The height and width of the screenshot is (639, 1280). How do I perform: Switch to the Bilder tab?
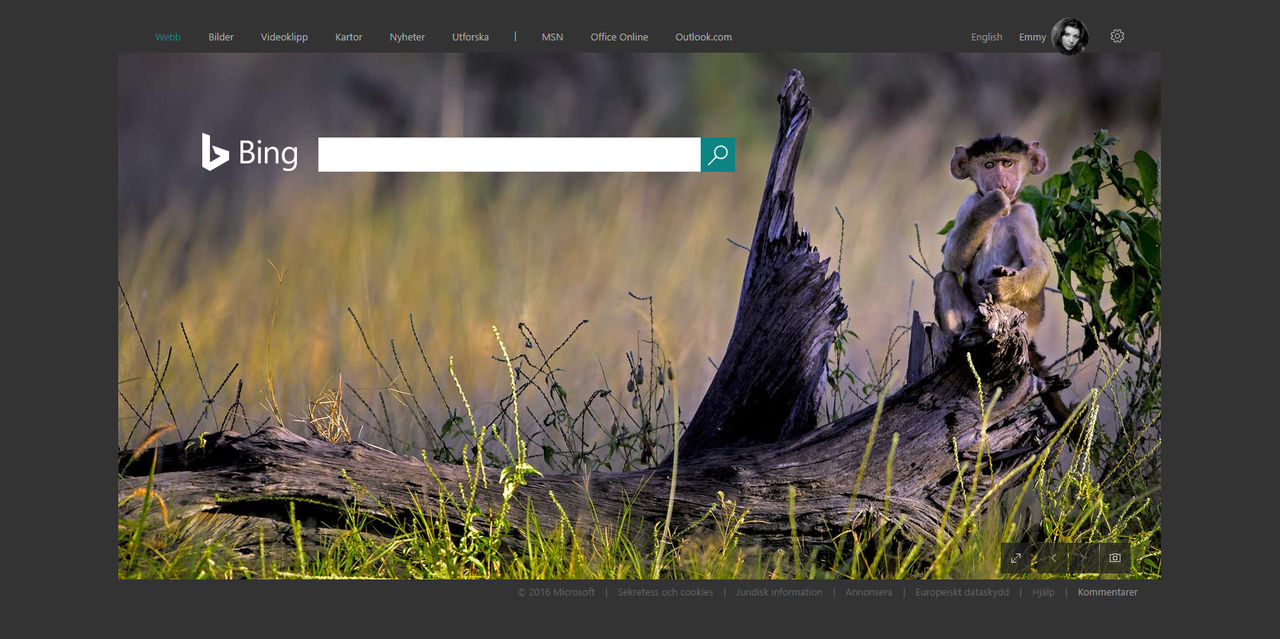(x=221, y=37)
